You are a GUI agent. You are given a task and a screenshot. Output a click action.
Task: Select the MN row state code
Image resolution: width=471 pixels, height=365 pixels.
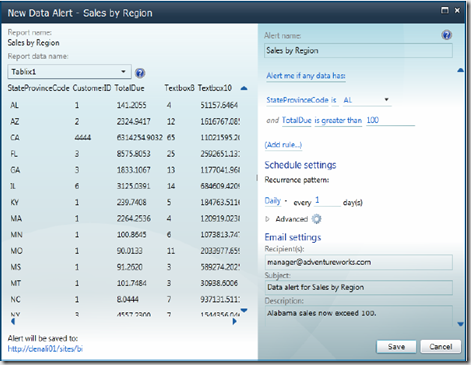coord(16,235)
